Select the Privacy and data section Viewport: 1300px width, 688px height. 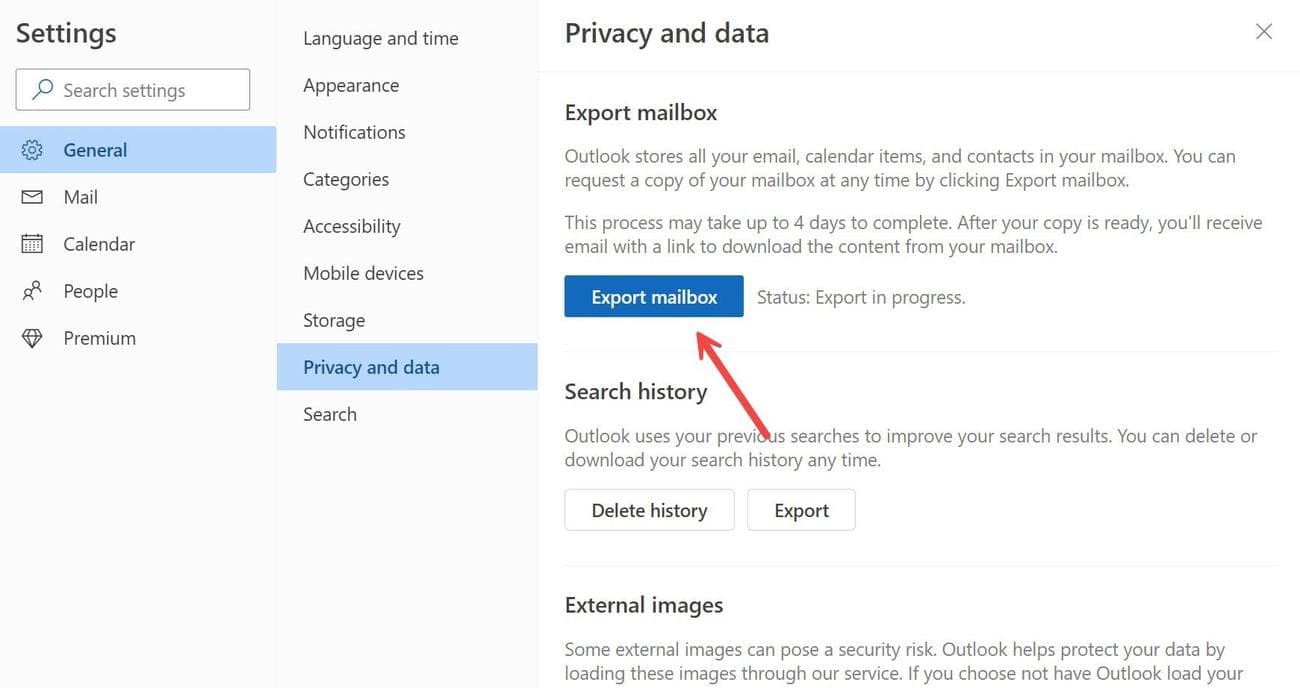point(371,367)
